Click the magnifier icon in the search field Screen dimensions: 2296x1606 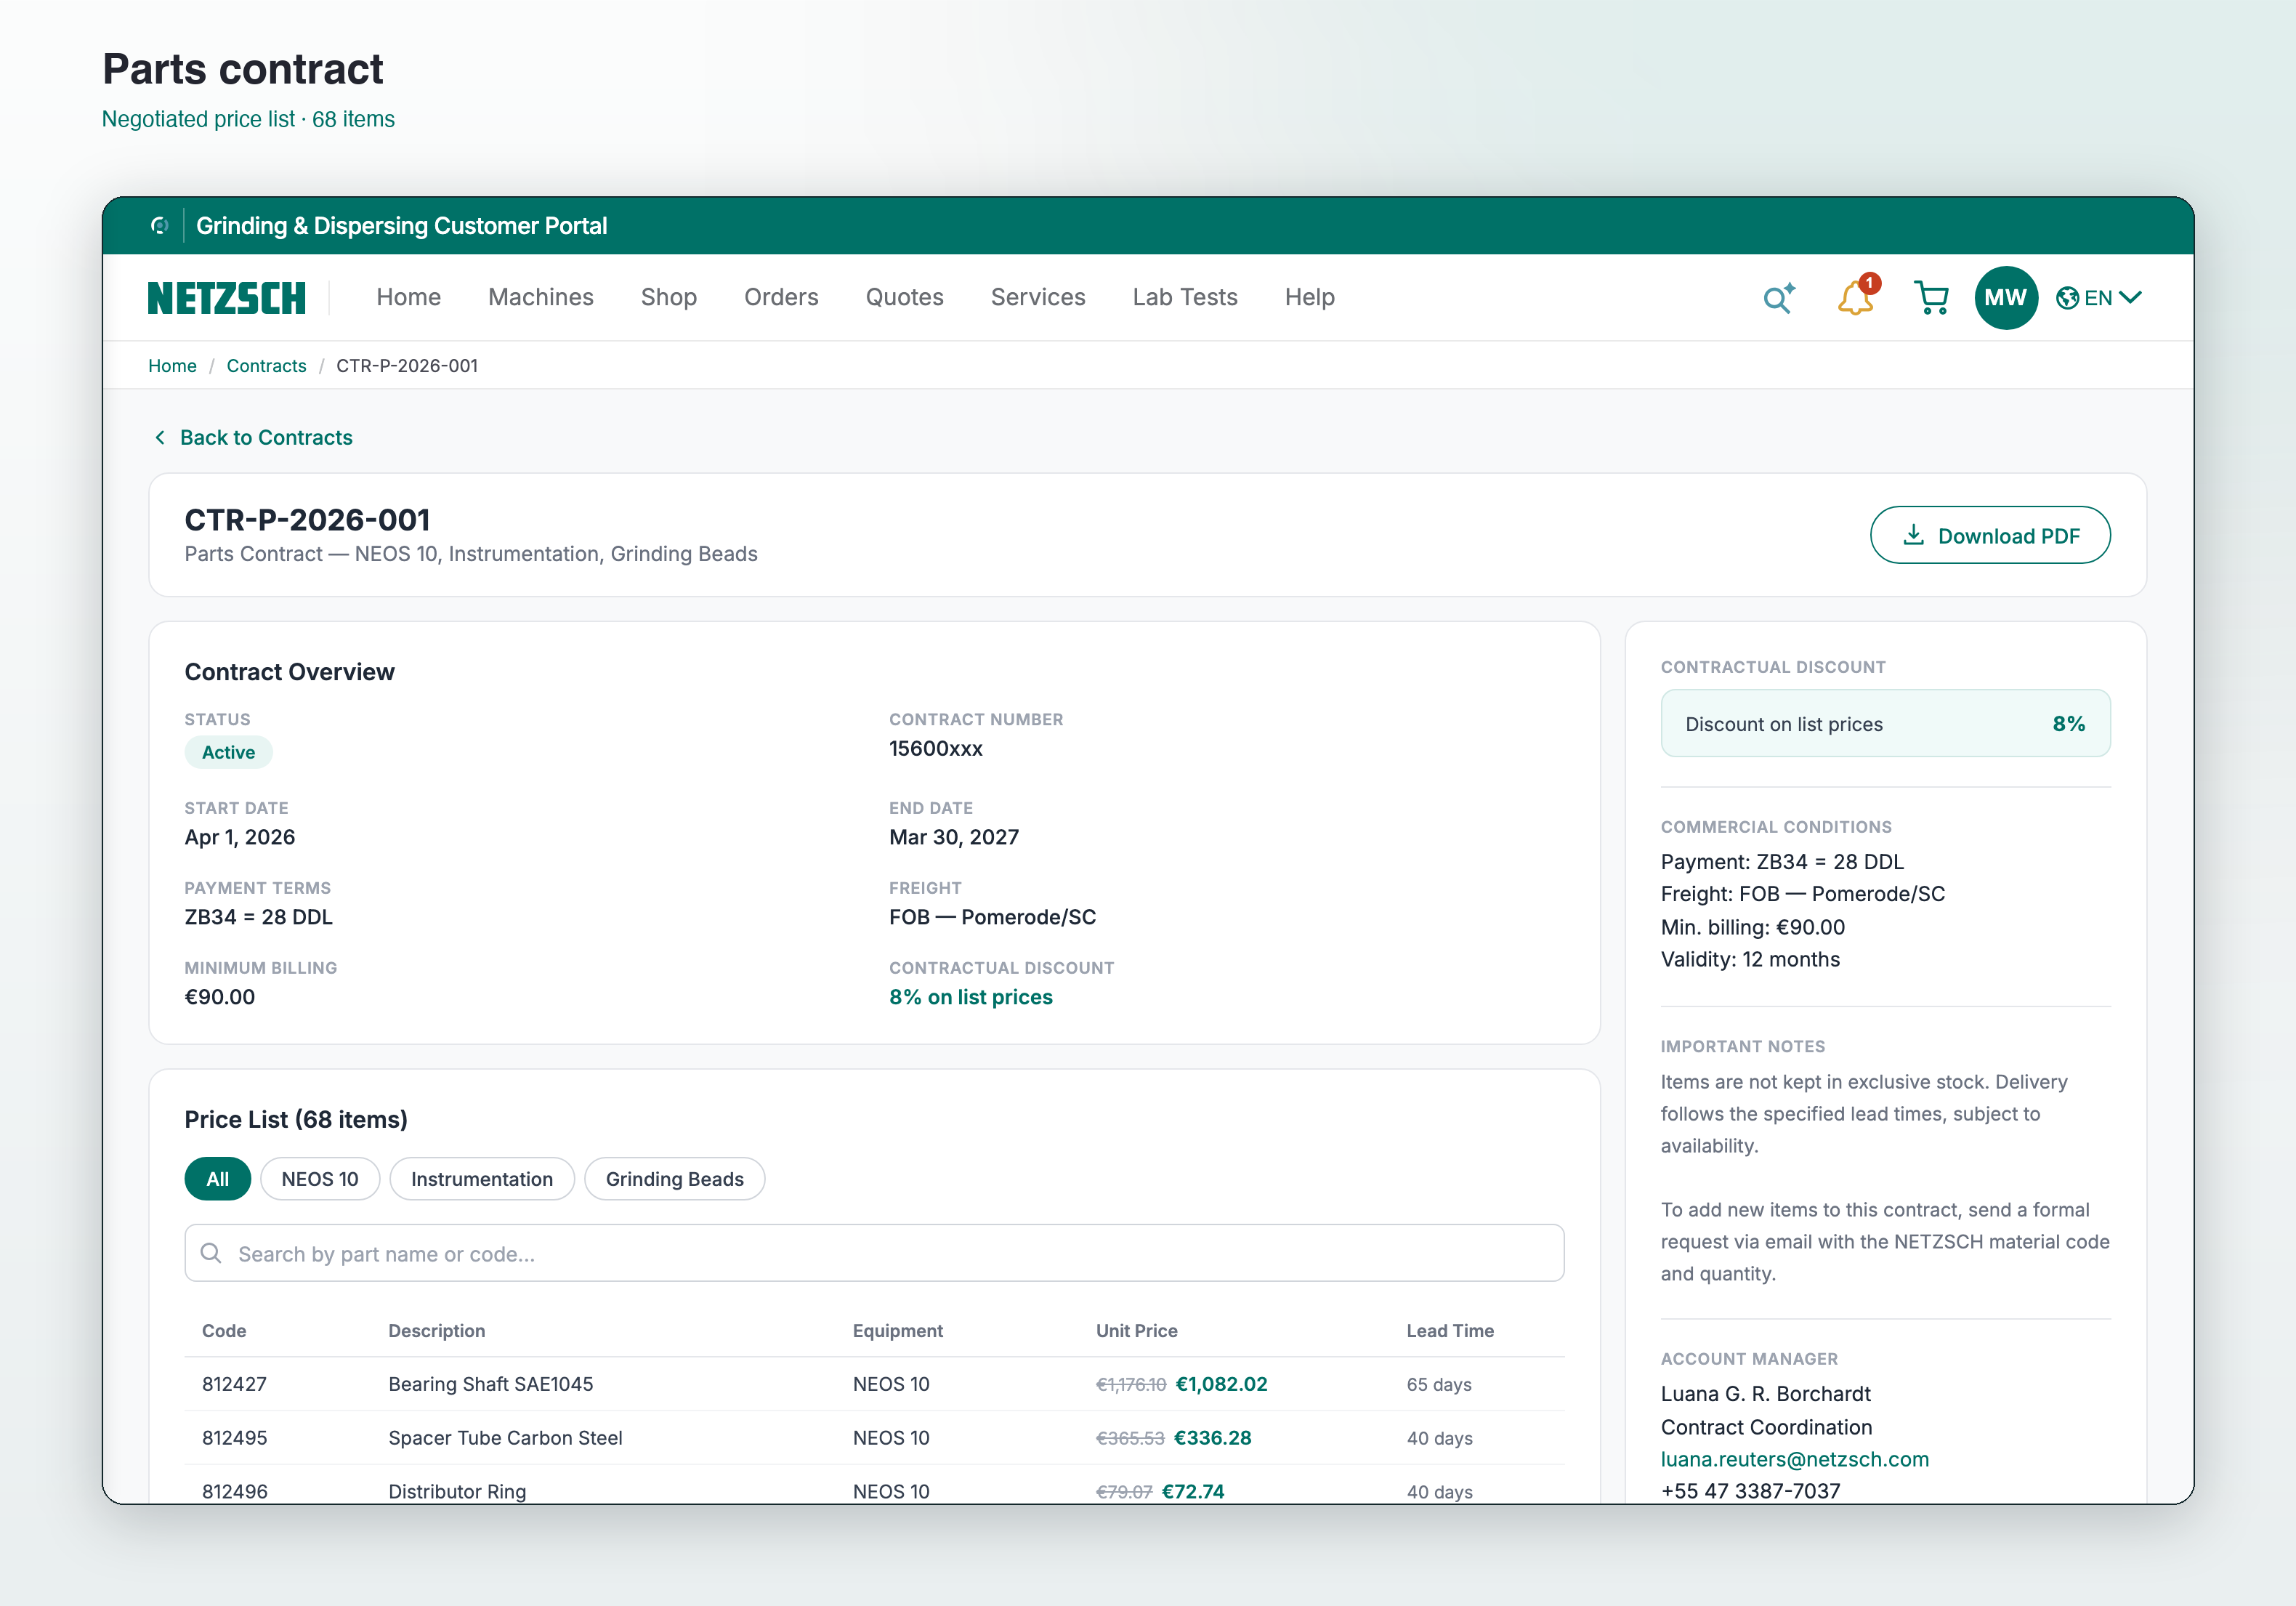(x=211, y=1253)
